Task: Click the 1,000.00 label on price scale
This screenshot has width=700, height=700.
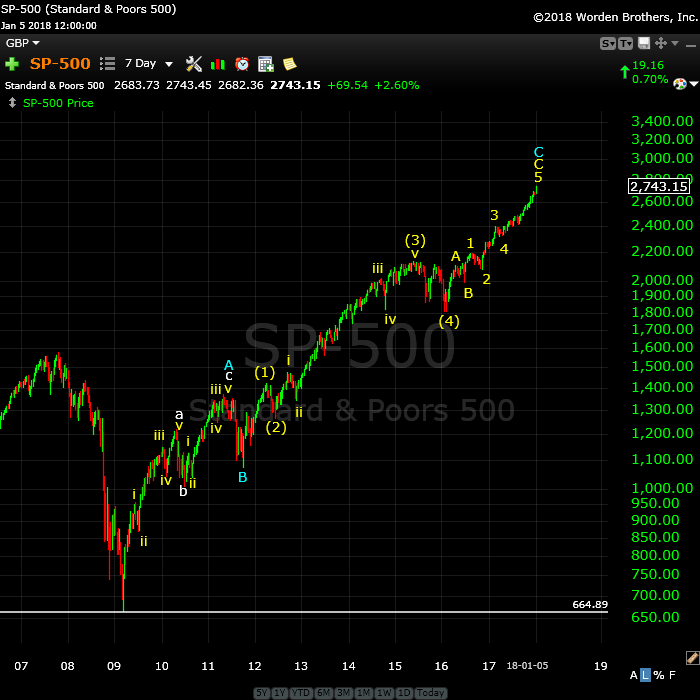Action: point(662,488)
